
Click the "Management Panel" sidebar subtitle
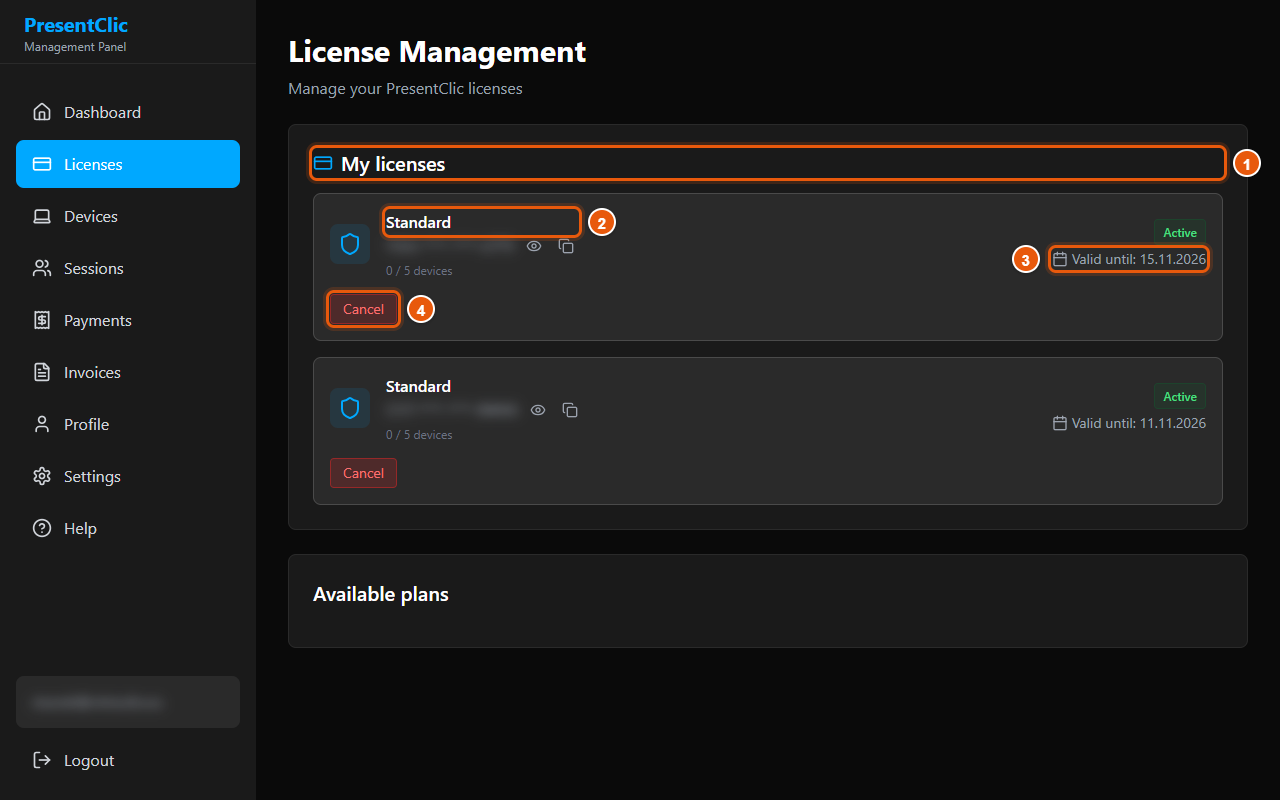75,47
